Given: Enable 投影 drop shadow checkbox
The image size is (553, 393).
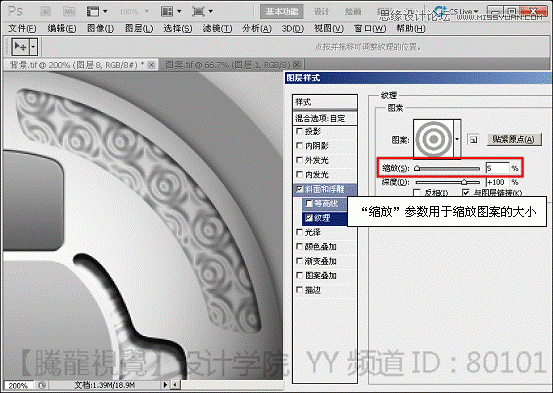Looking at the screenshot, I should point(299,131).
